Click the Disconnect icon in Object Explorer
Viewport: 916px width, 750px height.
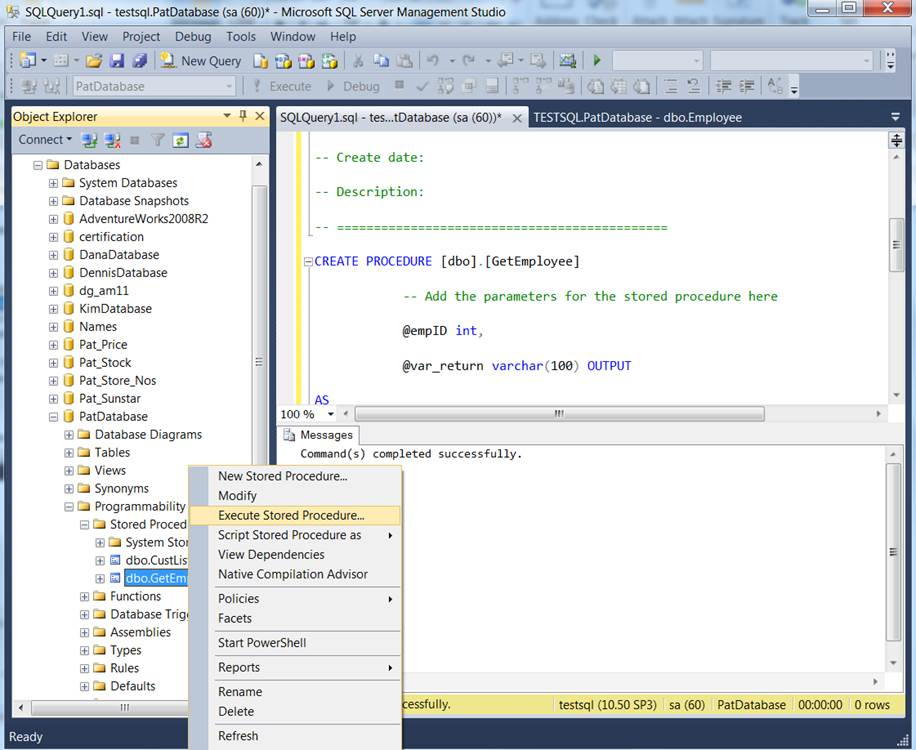pos(112,140)
